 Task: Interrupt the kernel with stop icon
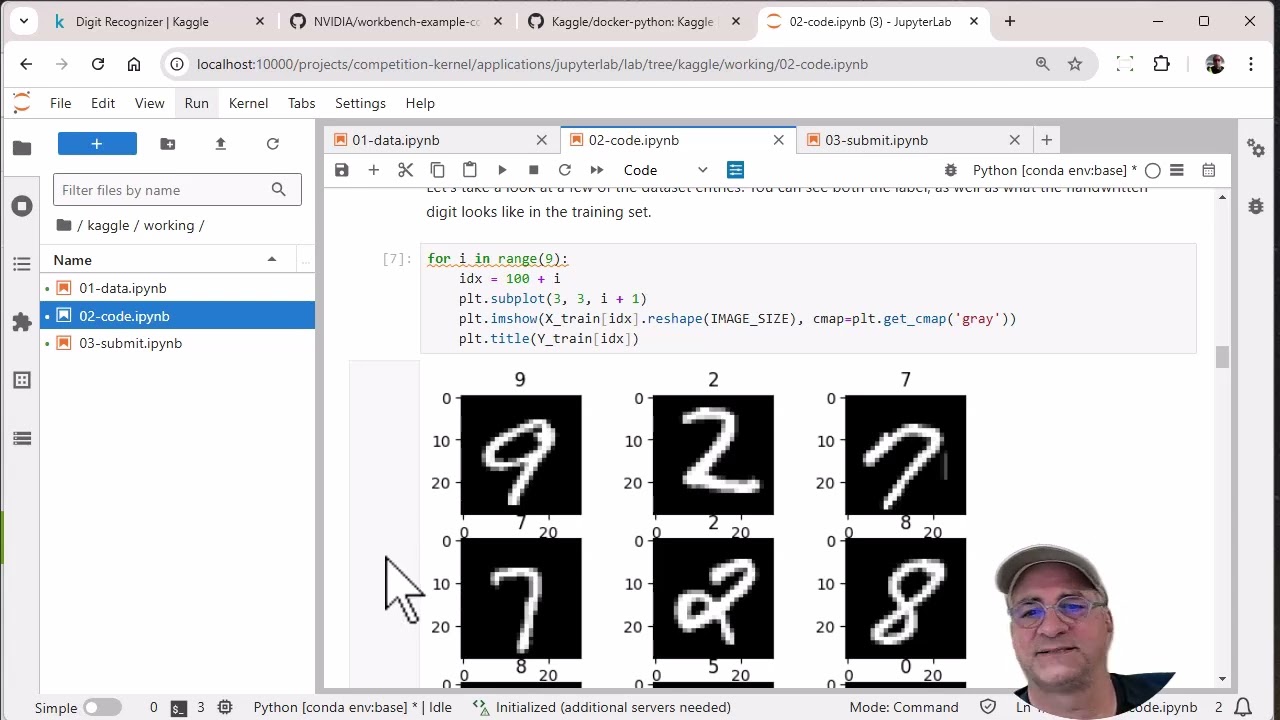pos(534,170)
